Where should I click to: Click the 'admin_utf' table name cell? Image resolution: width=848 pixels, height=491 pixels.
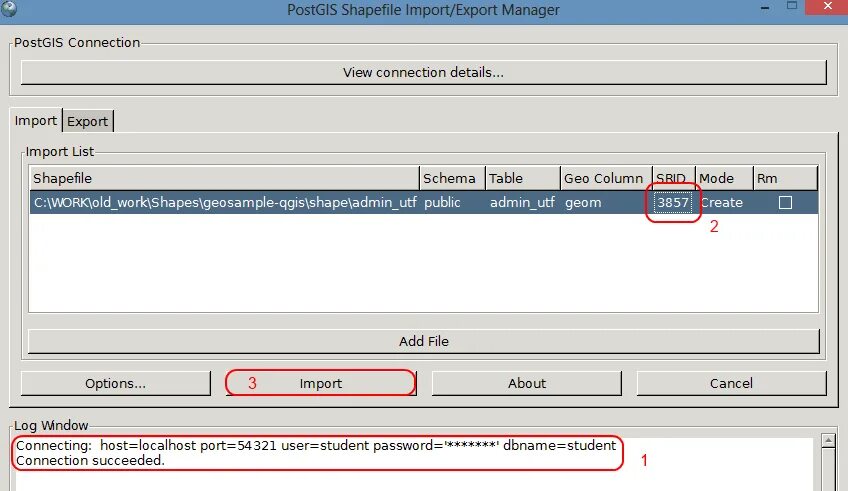click(x=522, y=203)
